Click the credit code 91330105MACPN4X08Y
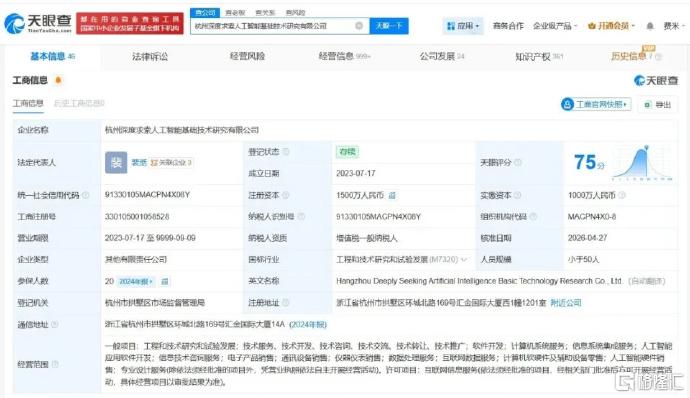Screen dimensions: 690x398 pos(147,195)
